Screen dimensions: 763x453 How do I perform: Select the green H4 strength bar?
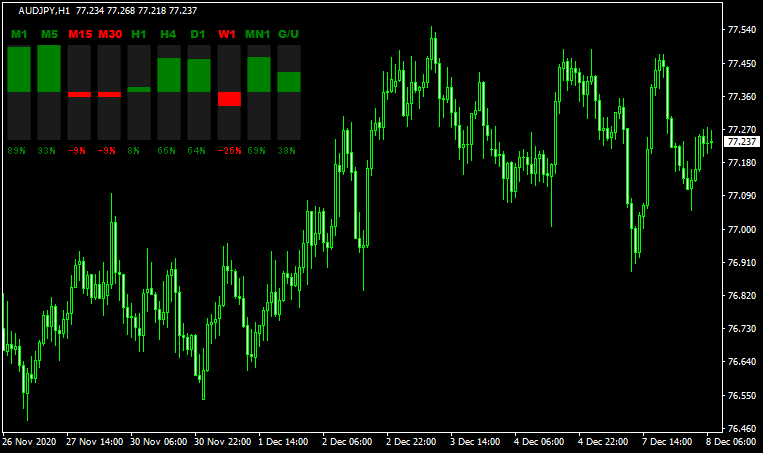click(169, 75)
